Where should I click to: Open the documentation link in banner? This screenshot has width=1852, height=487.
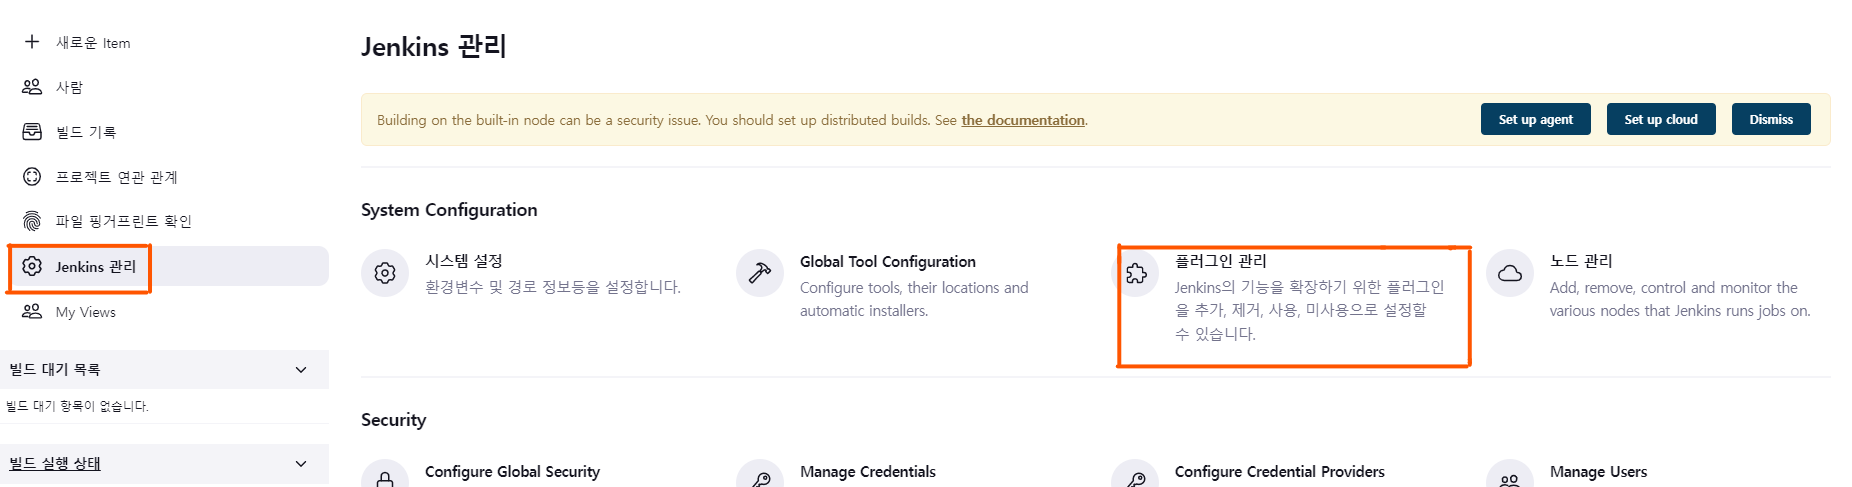[x=1023, y=120]
